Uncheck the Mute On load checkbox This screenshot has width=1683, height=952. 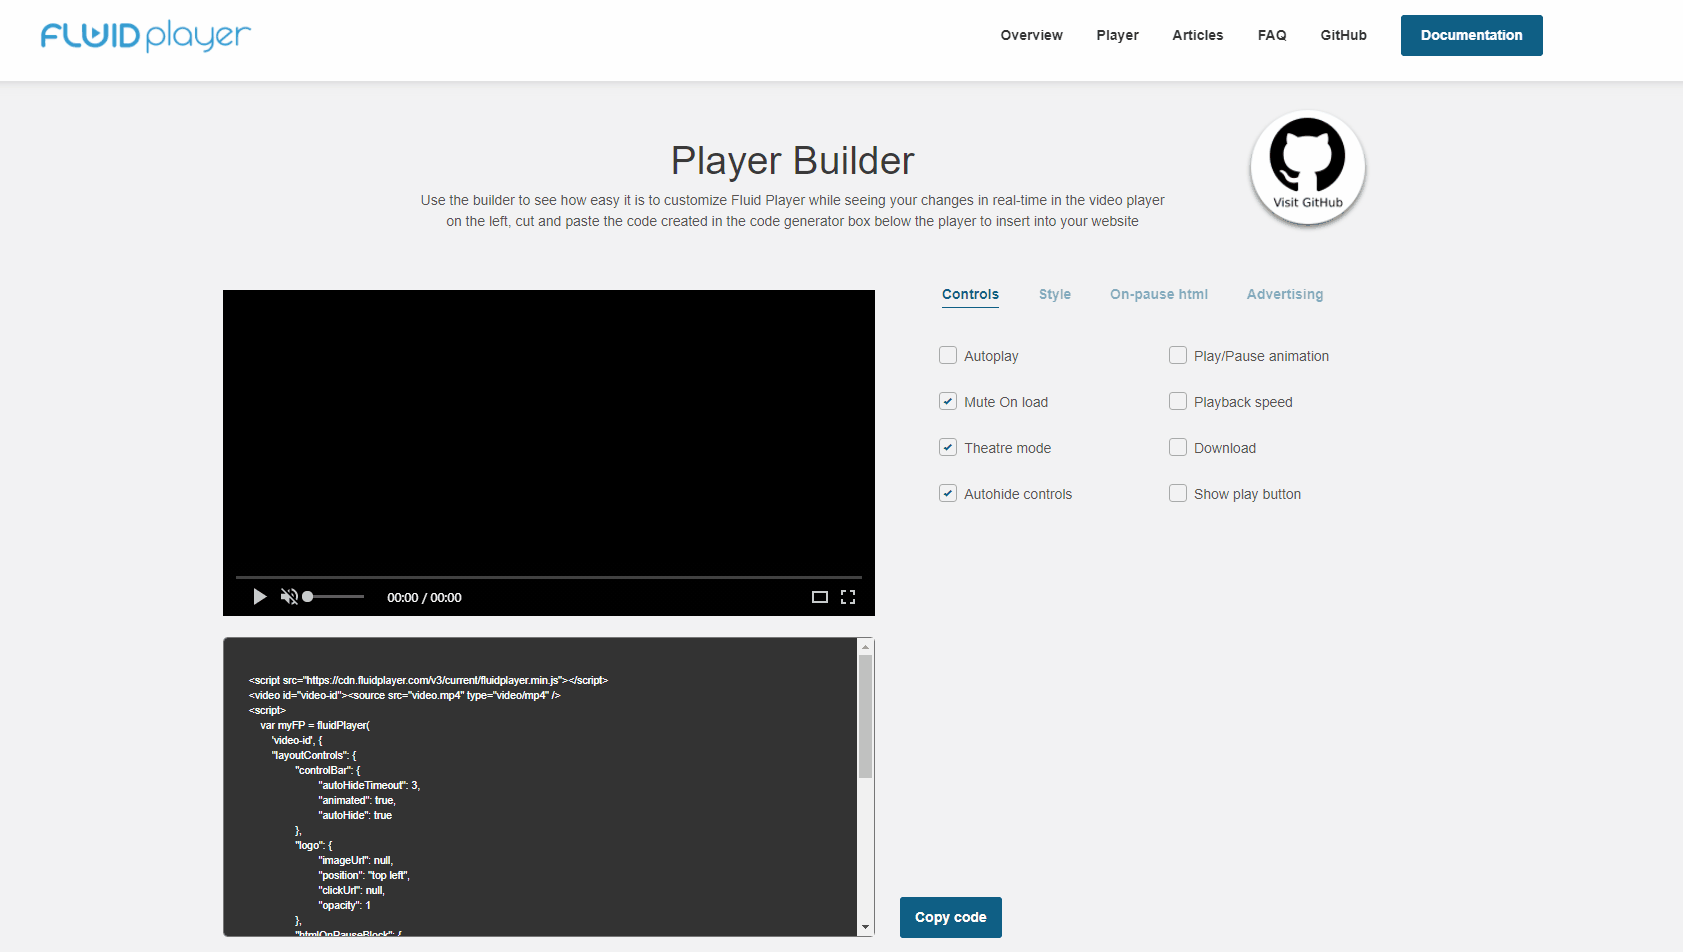(948, 401)
